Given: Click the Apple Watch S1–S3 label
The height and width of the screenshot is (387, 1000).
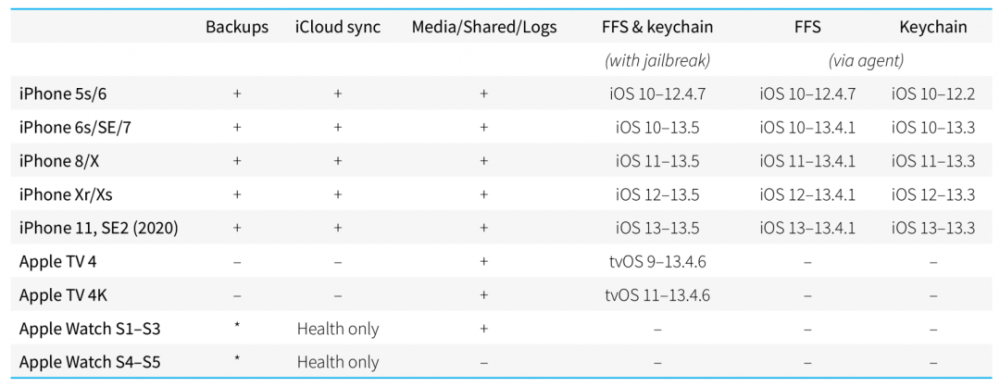Looking at the screenshot, I should 88,329.
